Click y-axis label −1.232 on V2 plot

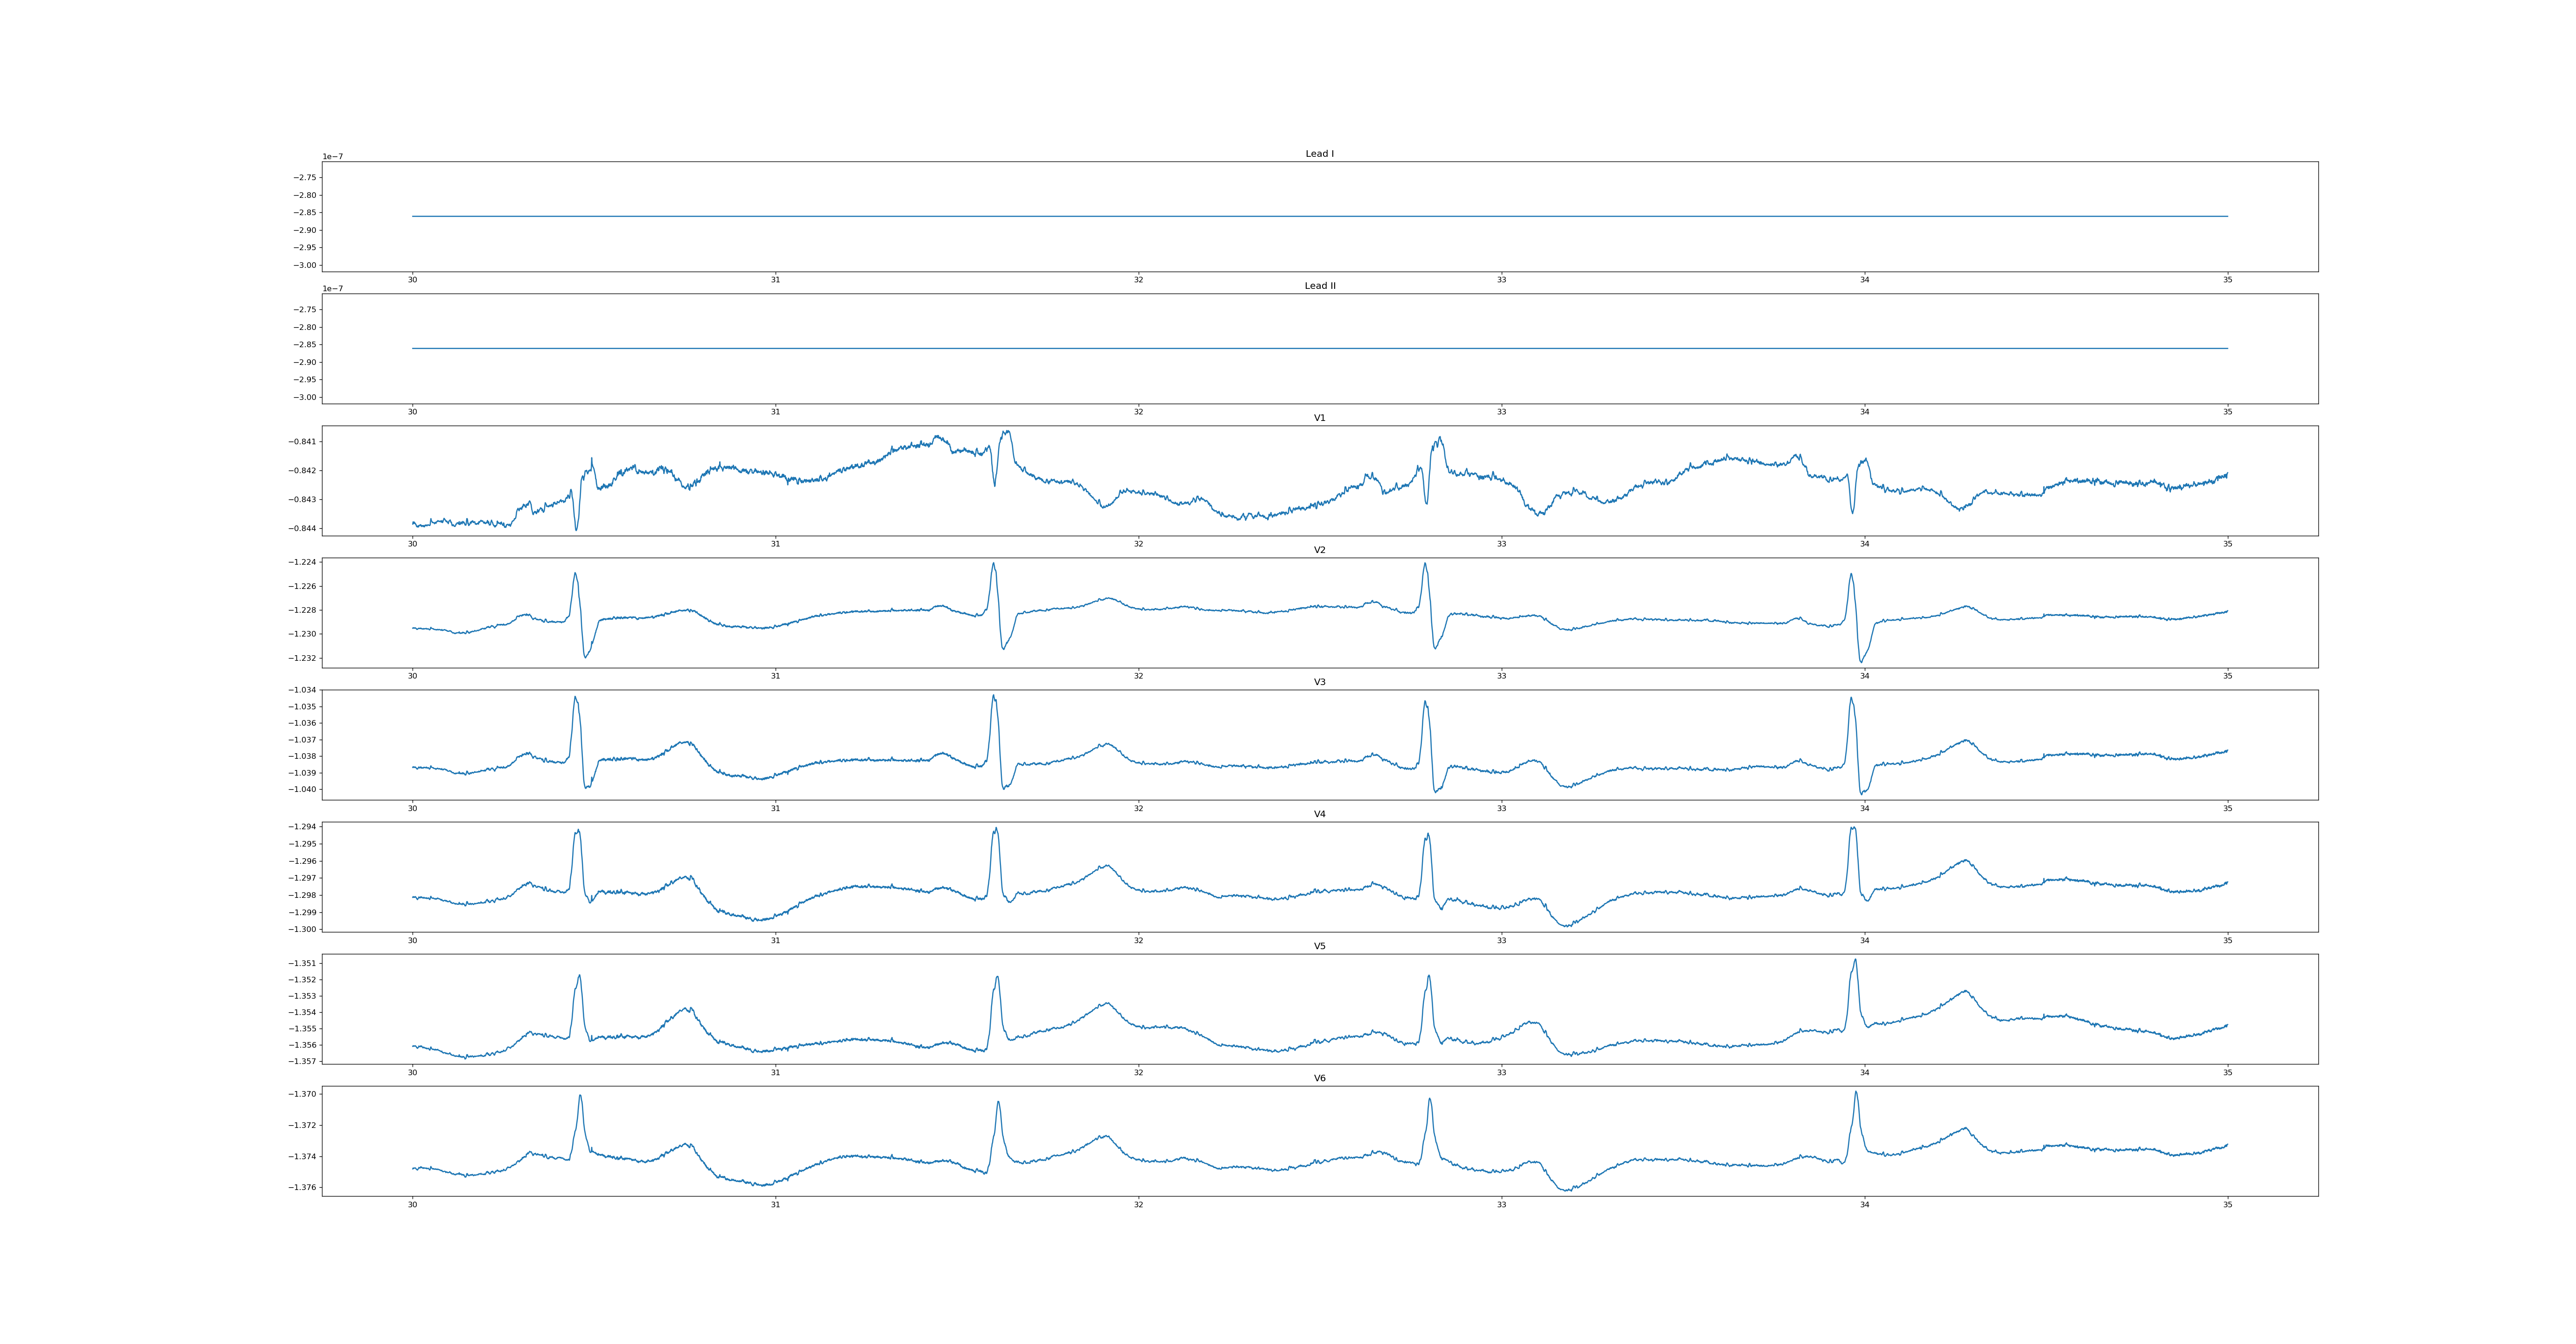[x=303, y=658]
